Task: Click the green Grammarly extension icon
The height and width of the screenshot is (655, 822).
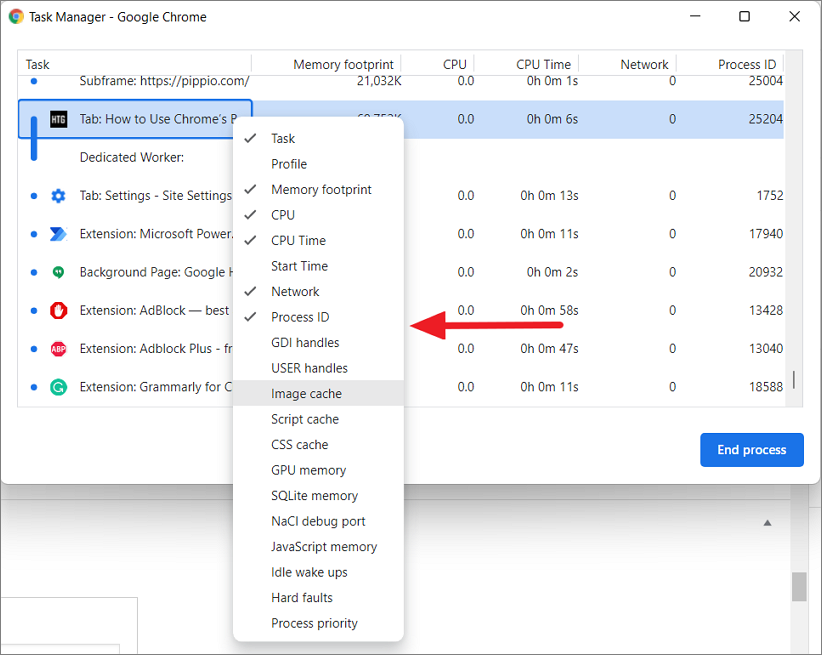Action: (58, 387)
